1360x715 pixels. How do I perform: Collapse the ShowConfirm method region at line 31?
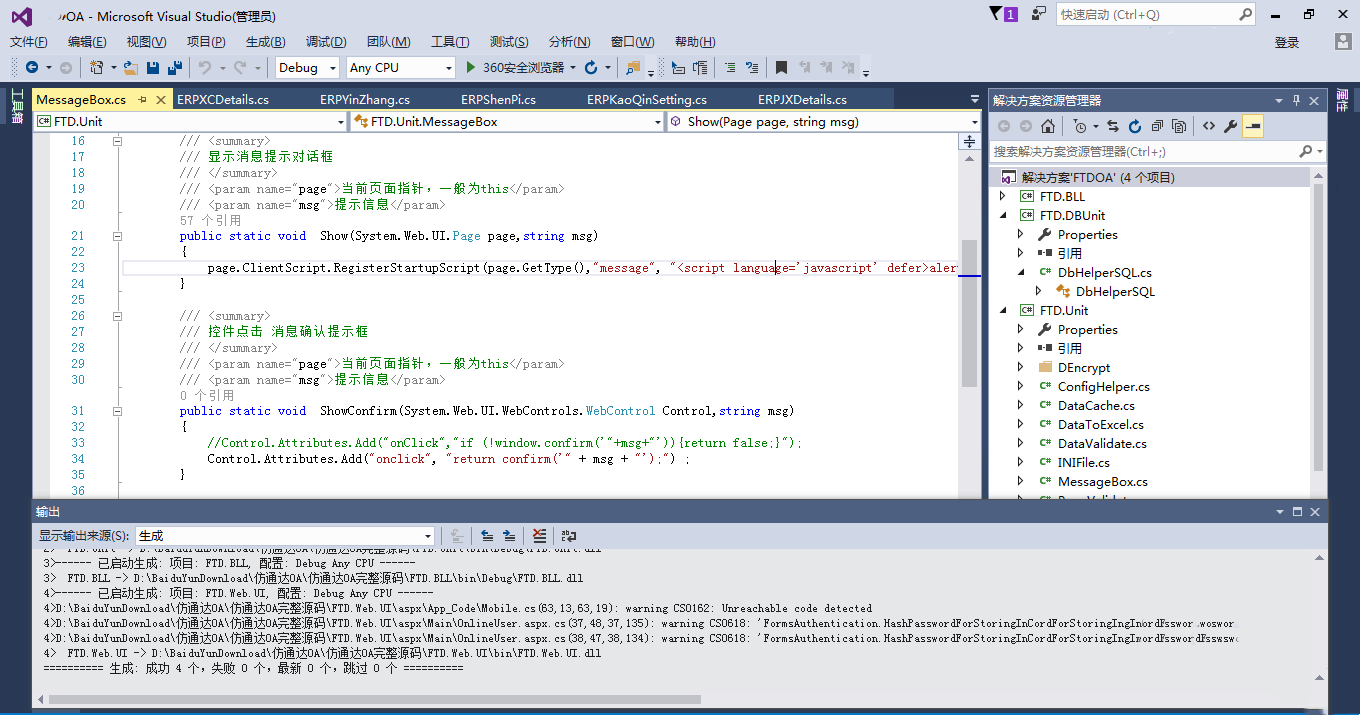[x=118, y=412]
